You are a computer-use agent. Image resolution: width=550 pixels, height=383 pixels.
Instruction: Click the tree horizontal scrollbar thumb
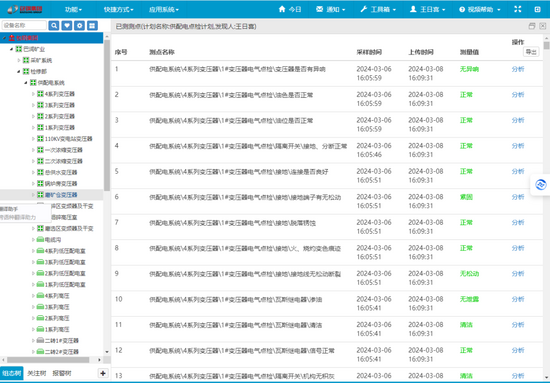48,360
